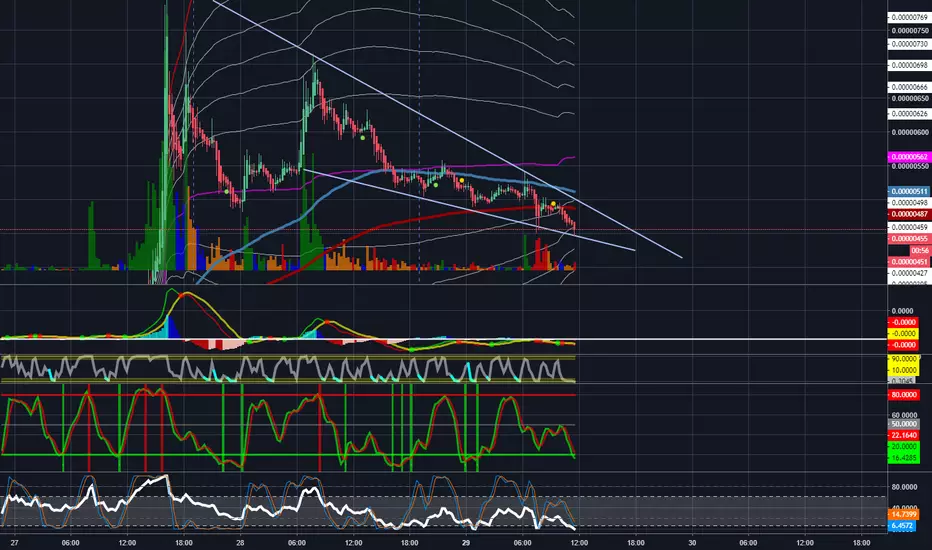Click the 0.00000498 price label
The width and height of the screenshot is (932, 550).
pos(908,203)
